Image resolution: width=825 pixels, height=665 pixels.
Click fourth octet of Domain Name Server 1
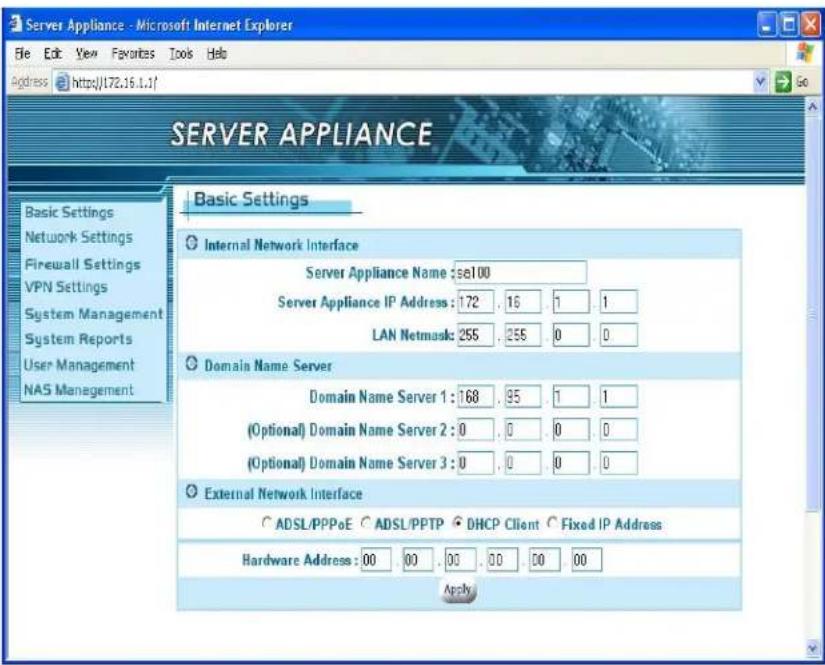[x=619, y=396]
